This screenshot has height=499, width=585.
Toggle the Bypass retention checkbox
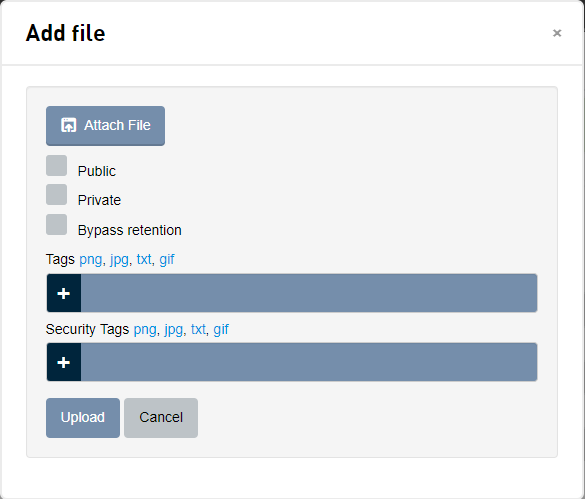coord(56,224)
